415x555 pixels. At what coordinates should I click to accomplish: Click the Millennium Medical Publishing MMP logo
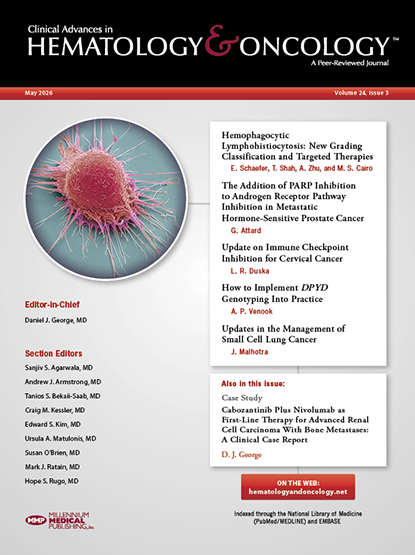(x=59, y=520)
